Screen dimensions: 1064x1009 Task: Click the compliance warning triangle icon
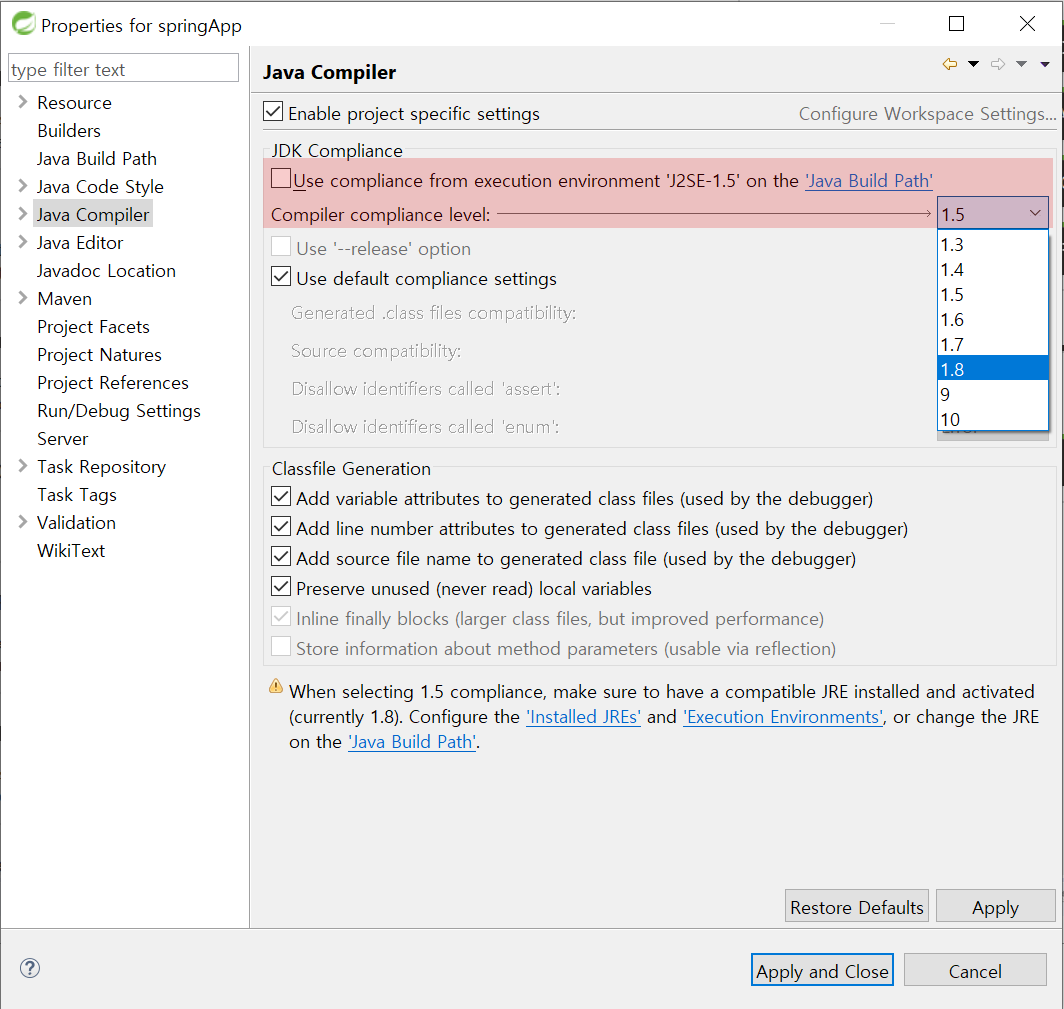tap(276, 686)
